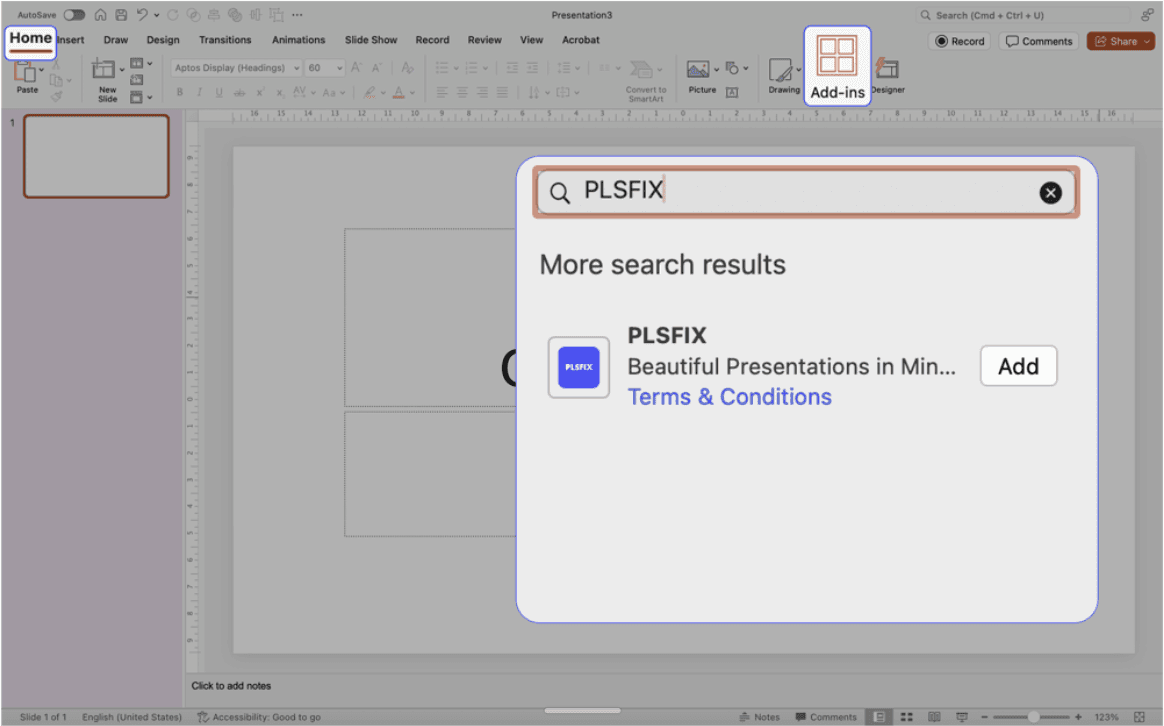Click the Underline formatting icon
Screen dimensions: 1164x726
(x=218, y=93)
